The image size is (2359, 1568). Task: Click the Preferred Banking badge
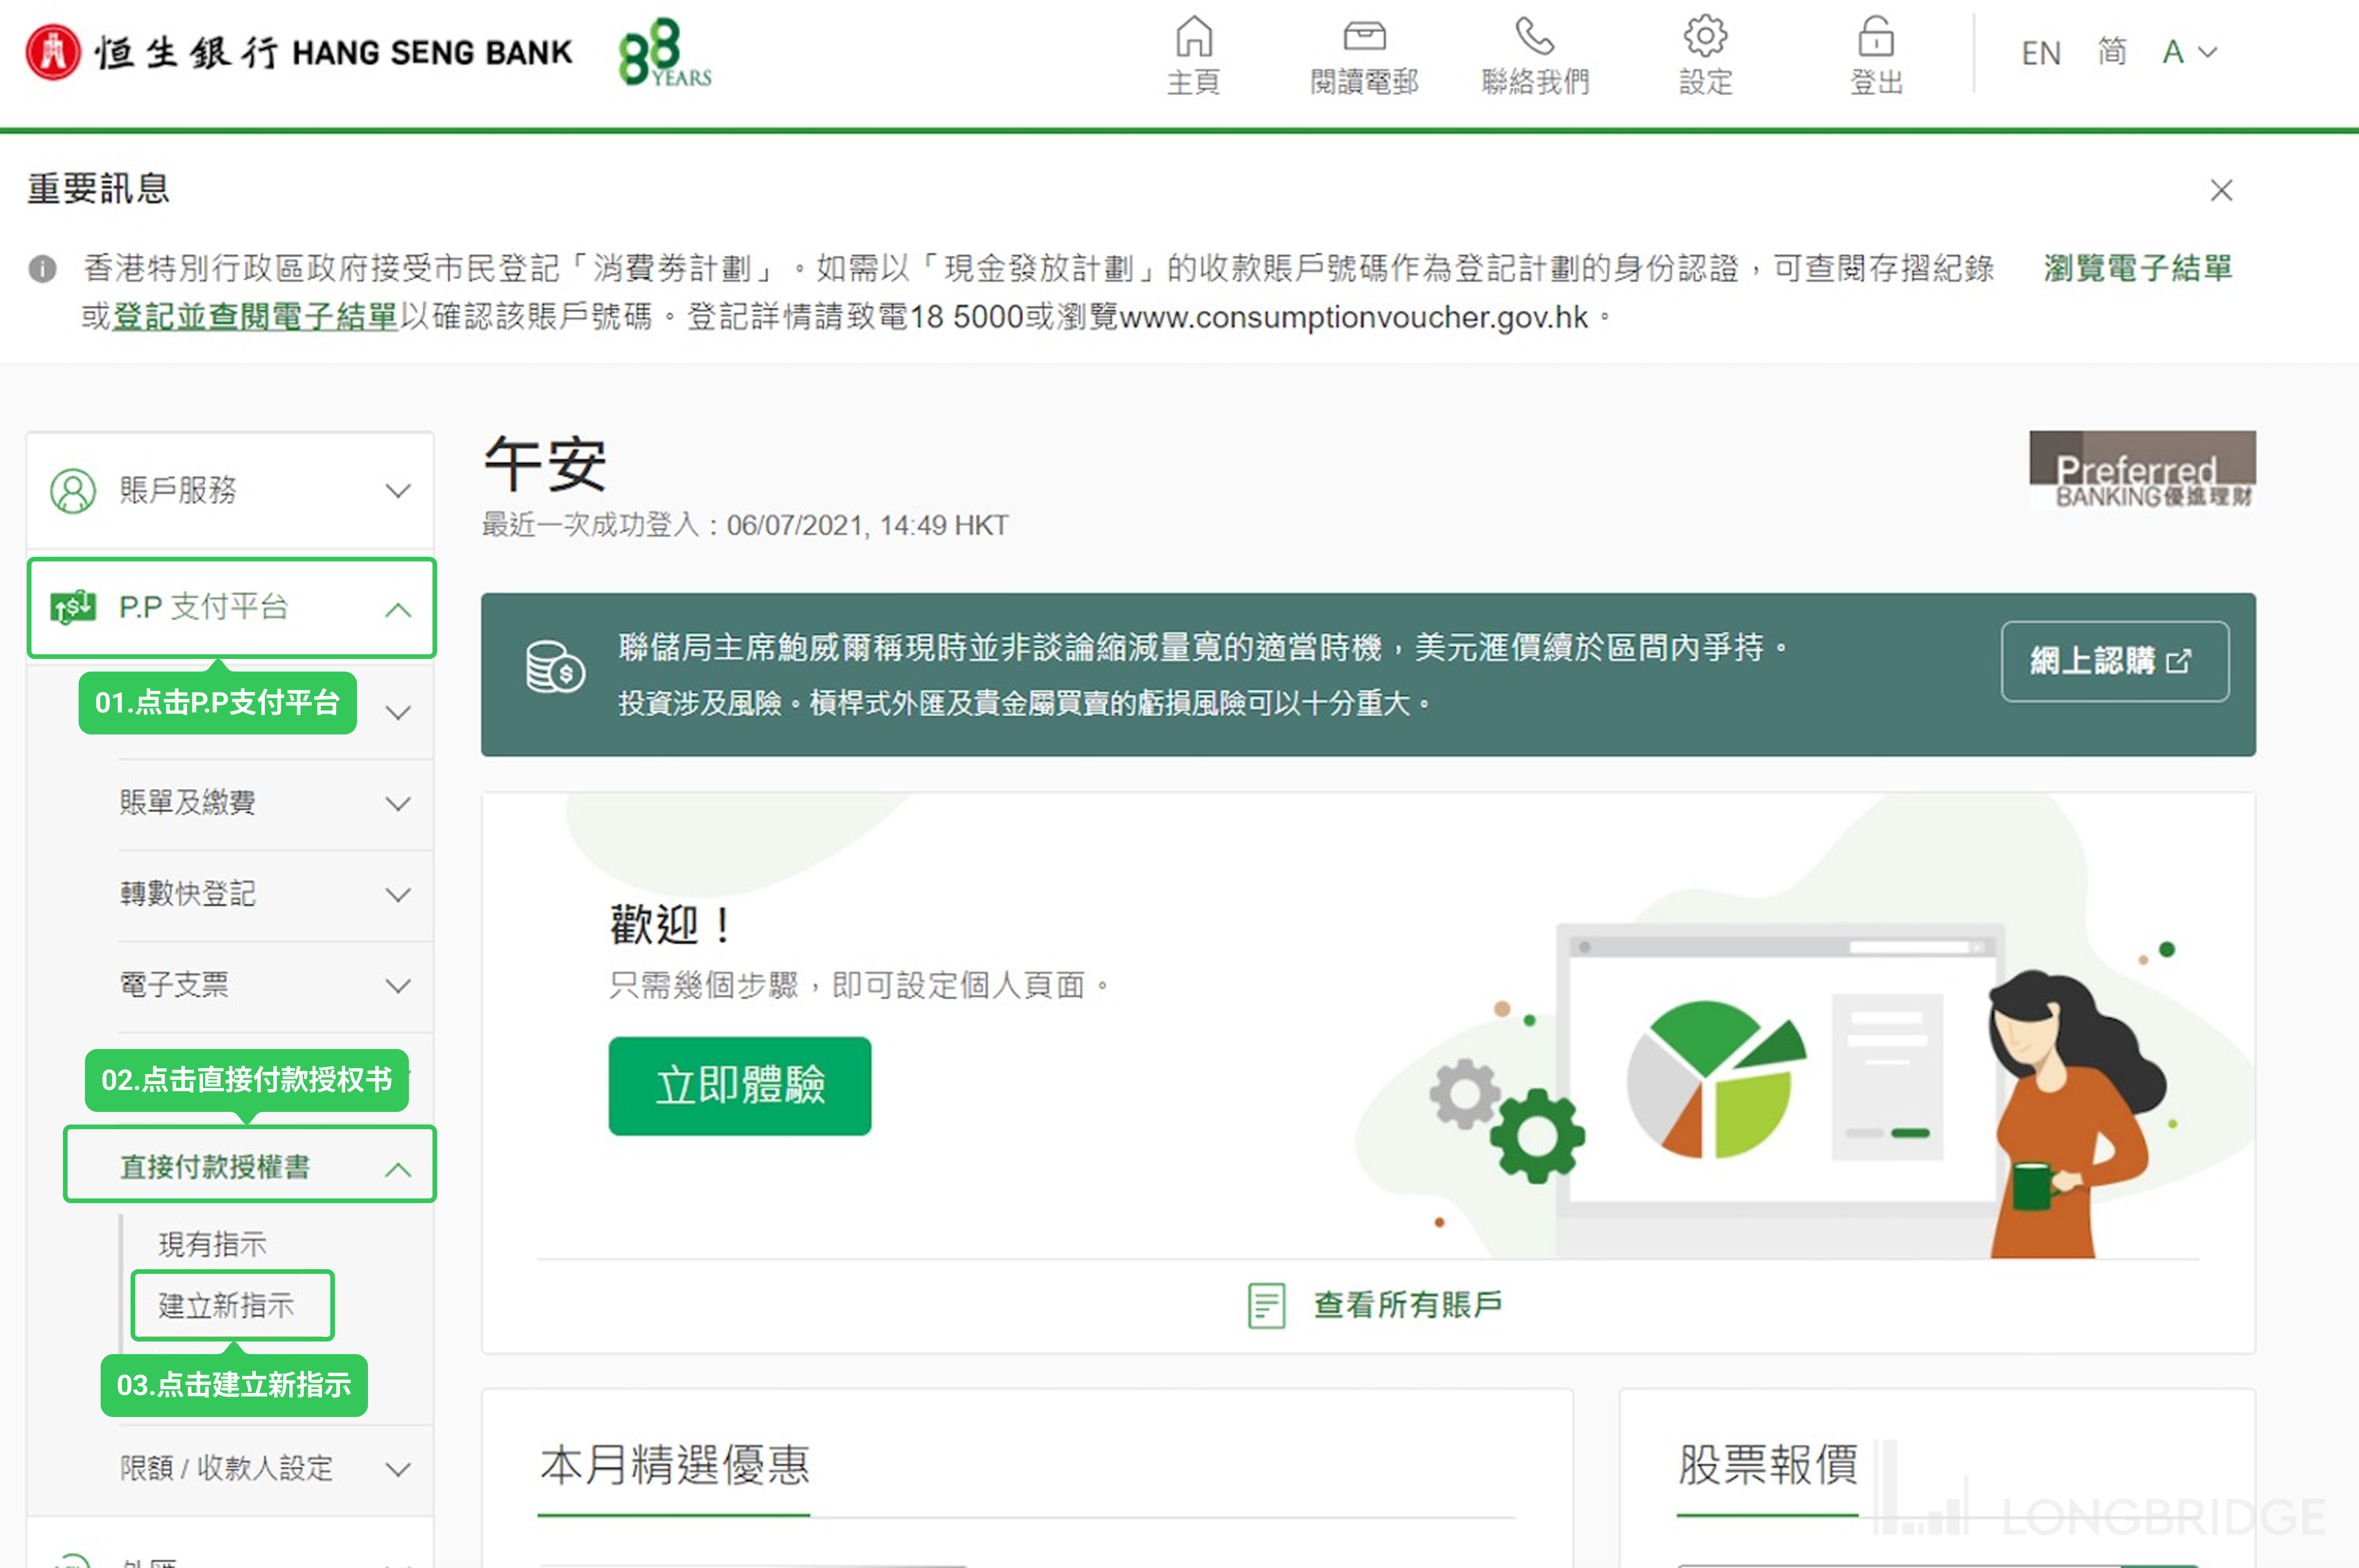pyautogui.click(x=2142, y=470)
